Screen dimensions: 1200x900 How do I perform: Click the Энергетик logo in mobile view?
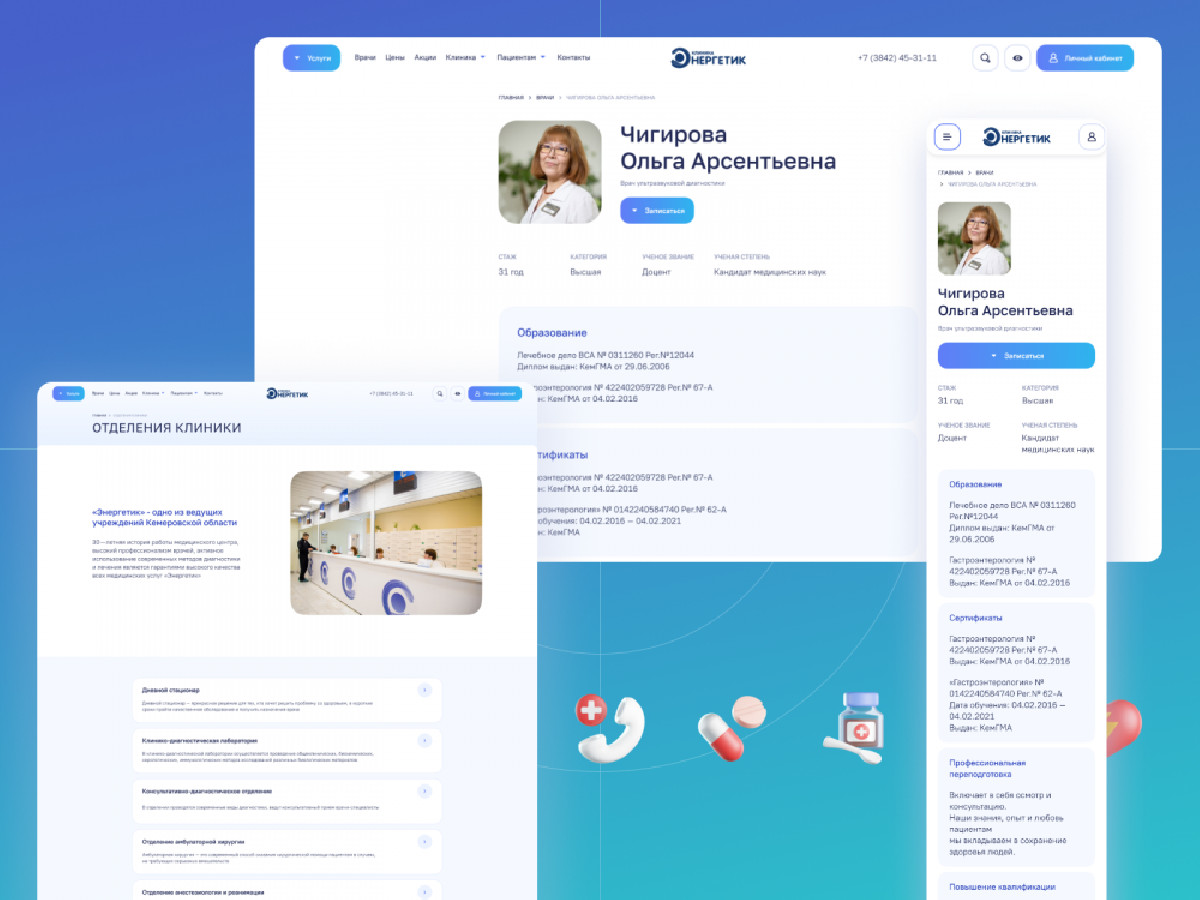pyautogui.click(x=1017, y=137)
